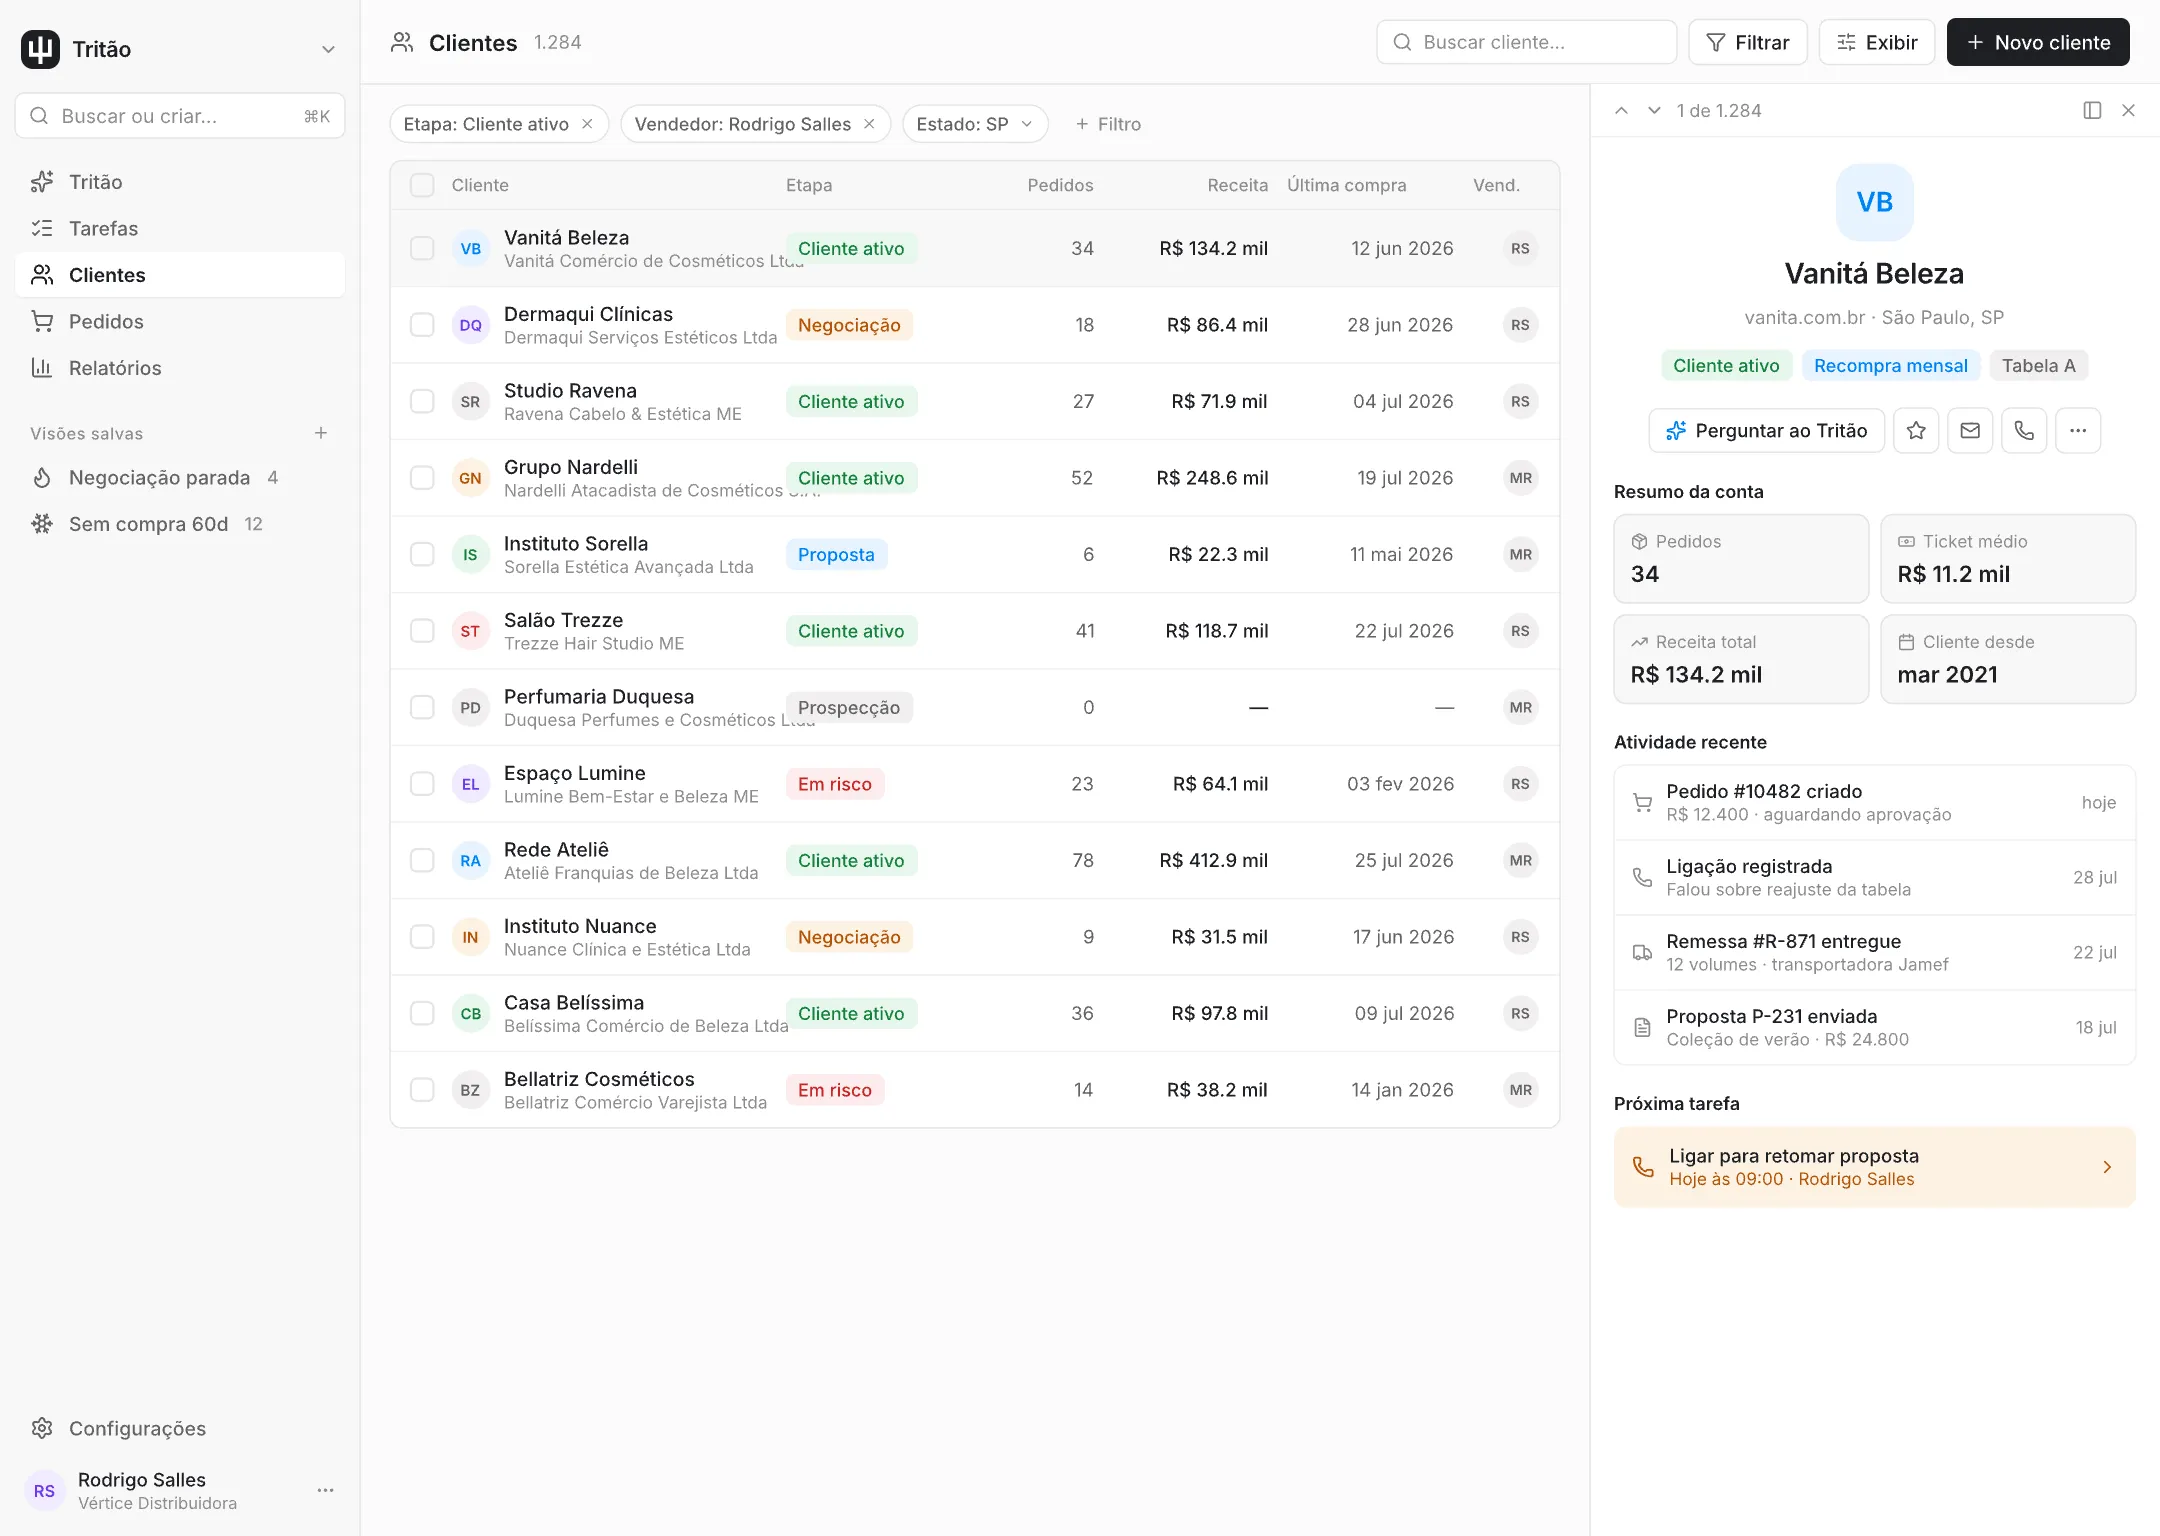Click the Novo cliente button
Screen dimensions: 2160x1536
click(x=2038, y=42)
